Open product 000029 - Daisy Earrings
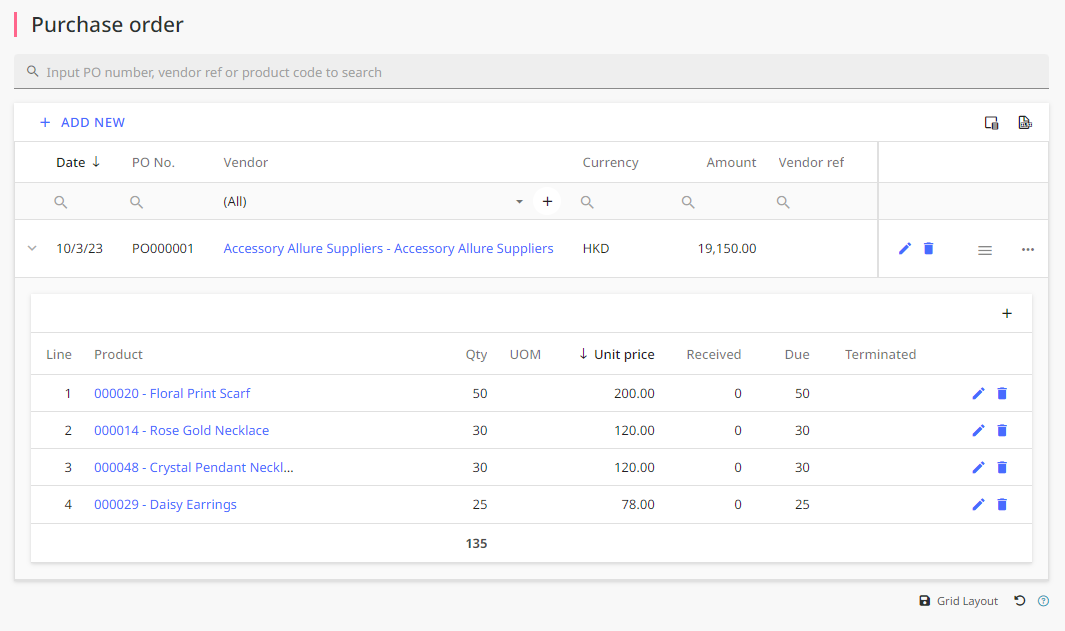Image resolution: width=1065 pixels, height=631 pixels. pos(165,505)
